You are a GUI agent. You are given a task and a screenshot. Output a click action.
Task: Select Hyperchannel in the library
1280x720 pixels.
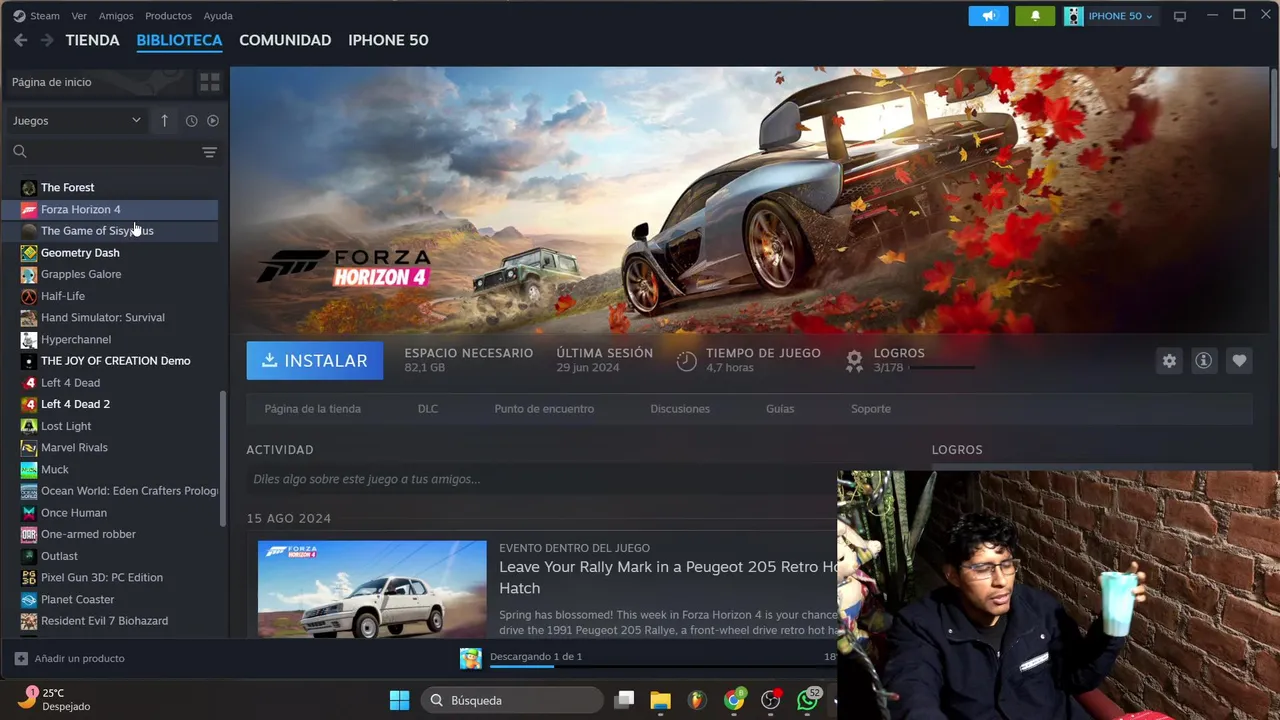110,339
